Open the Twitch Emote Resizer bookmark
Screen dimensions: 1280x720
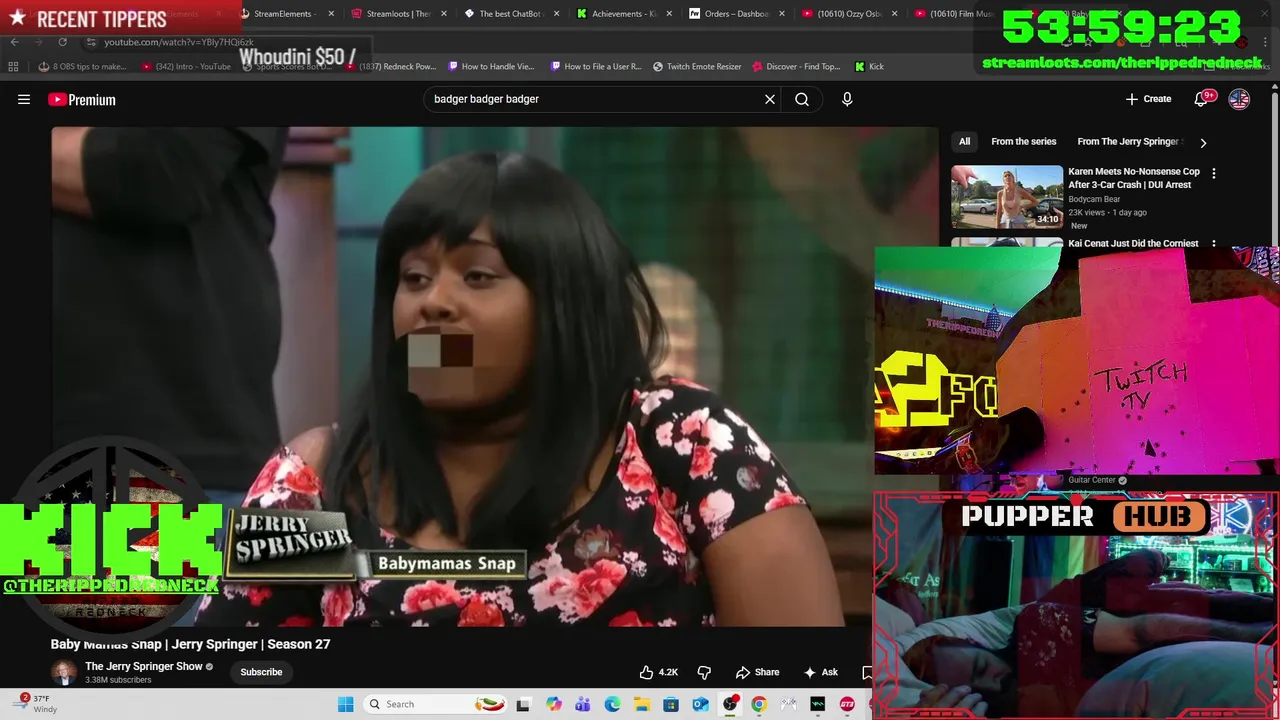tap(697, 66)
